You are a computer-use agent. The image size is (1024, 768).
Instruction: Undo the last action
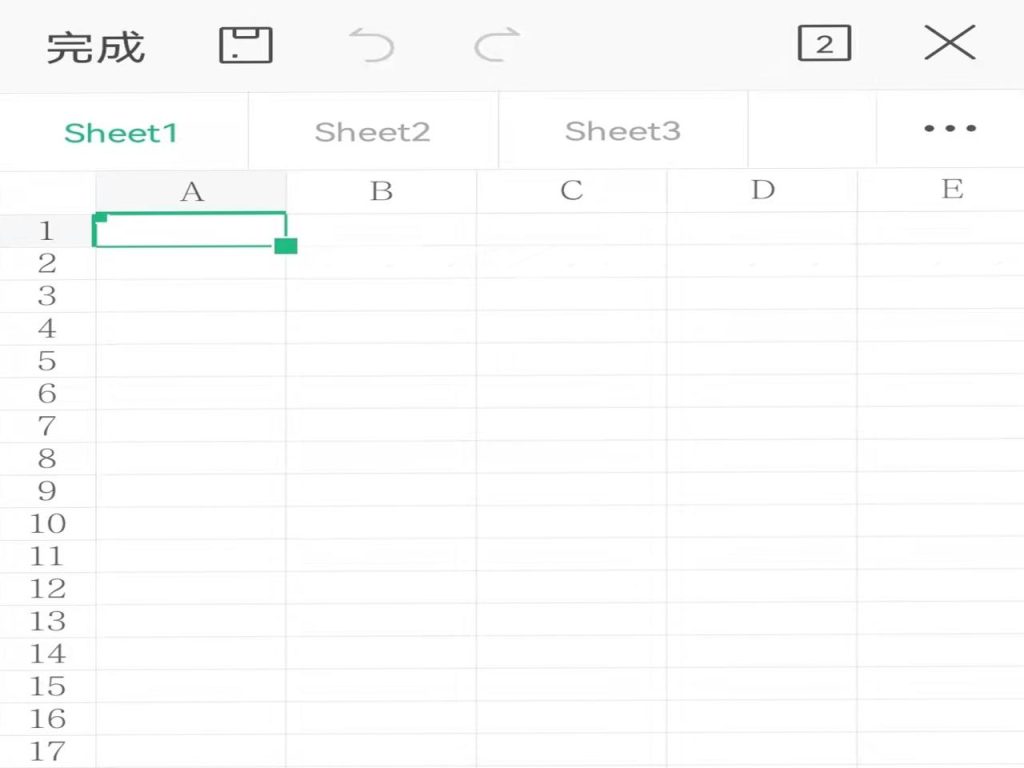[x=371, y=46]
